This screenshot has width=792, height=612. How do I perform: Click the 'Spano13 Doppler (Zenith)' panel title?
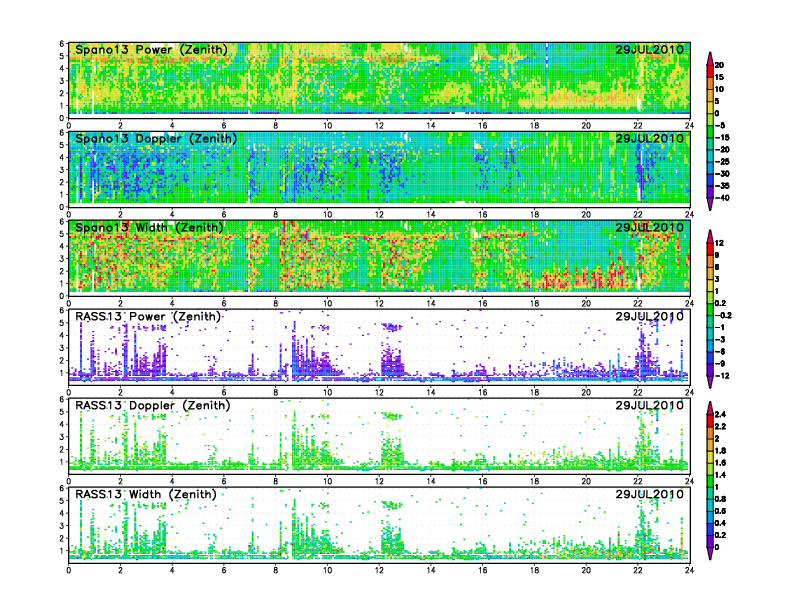(x=156, y=139)
